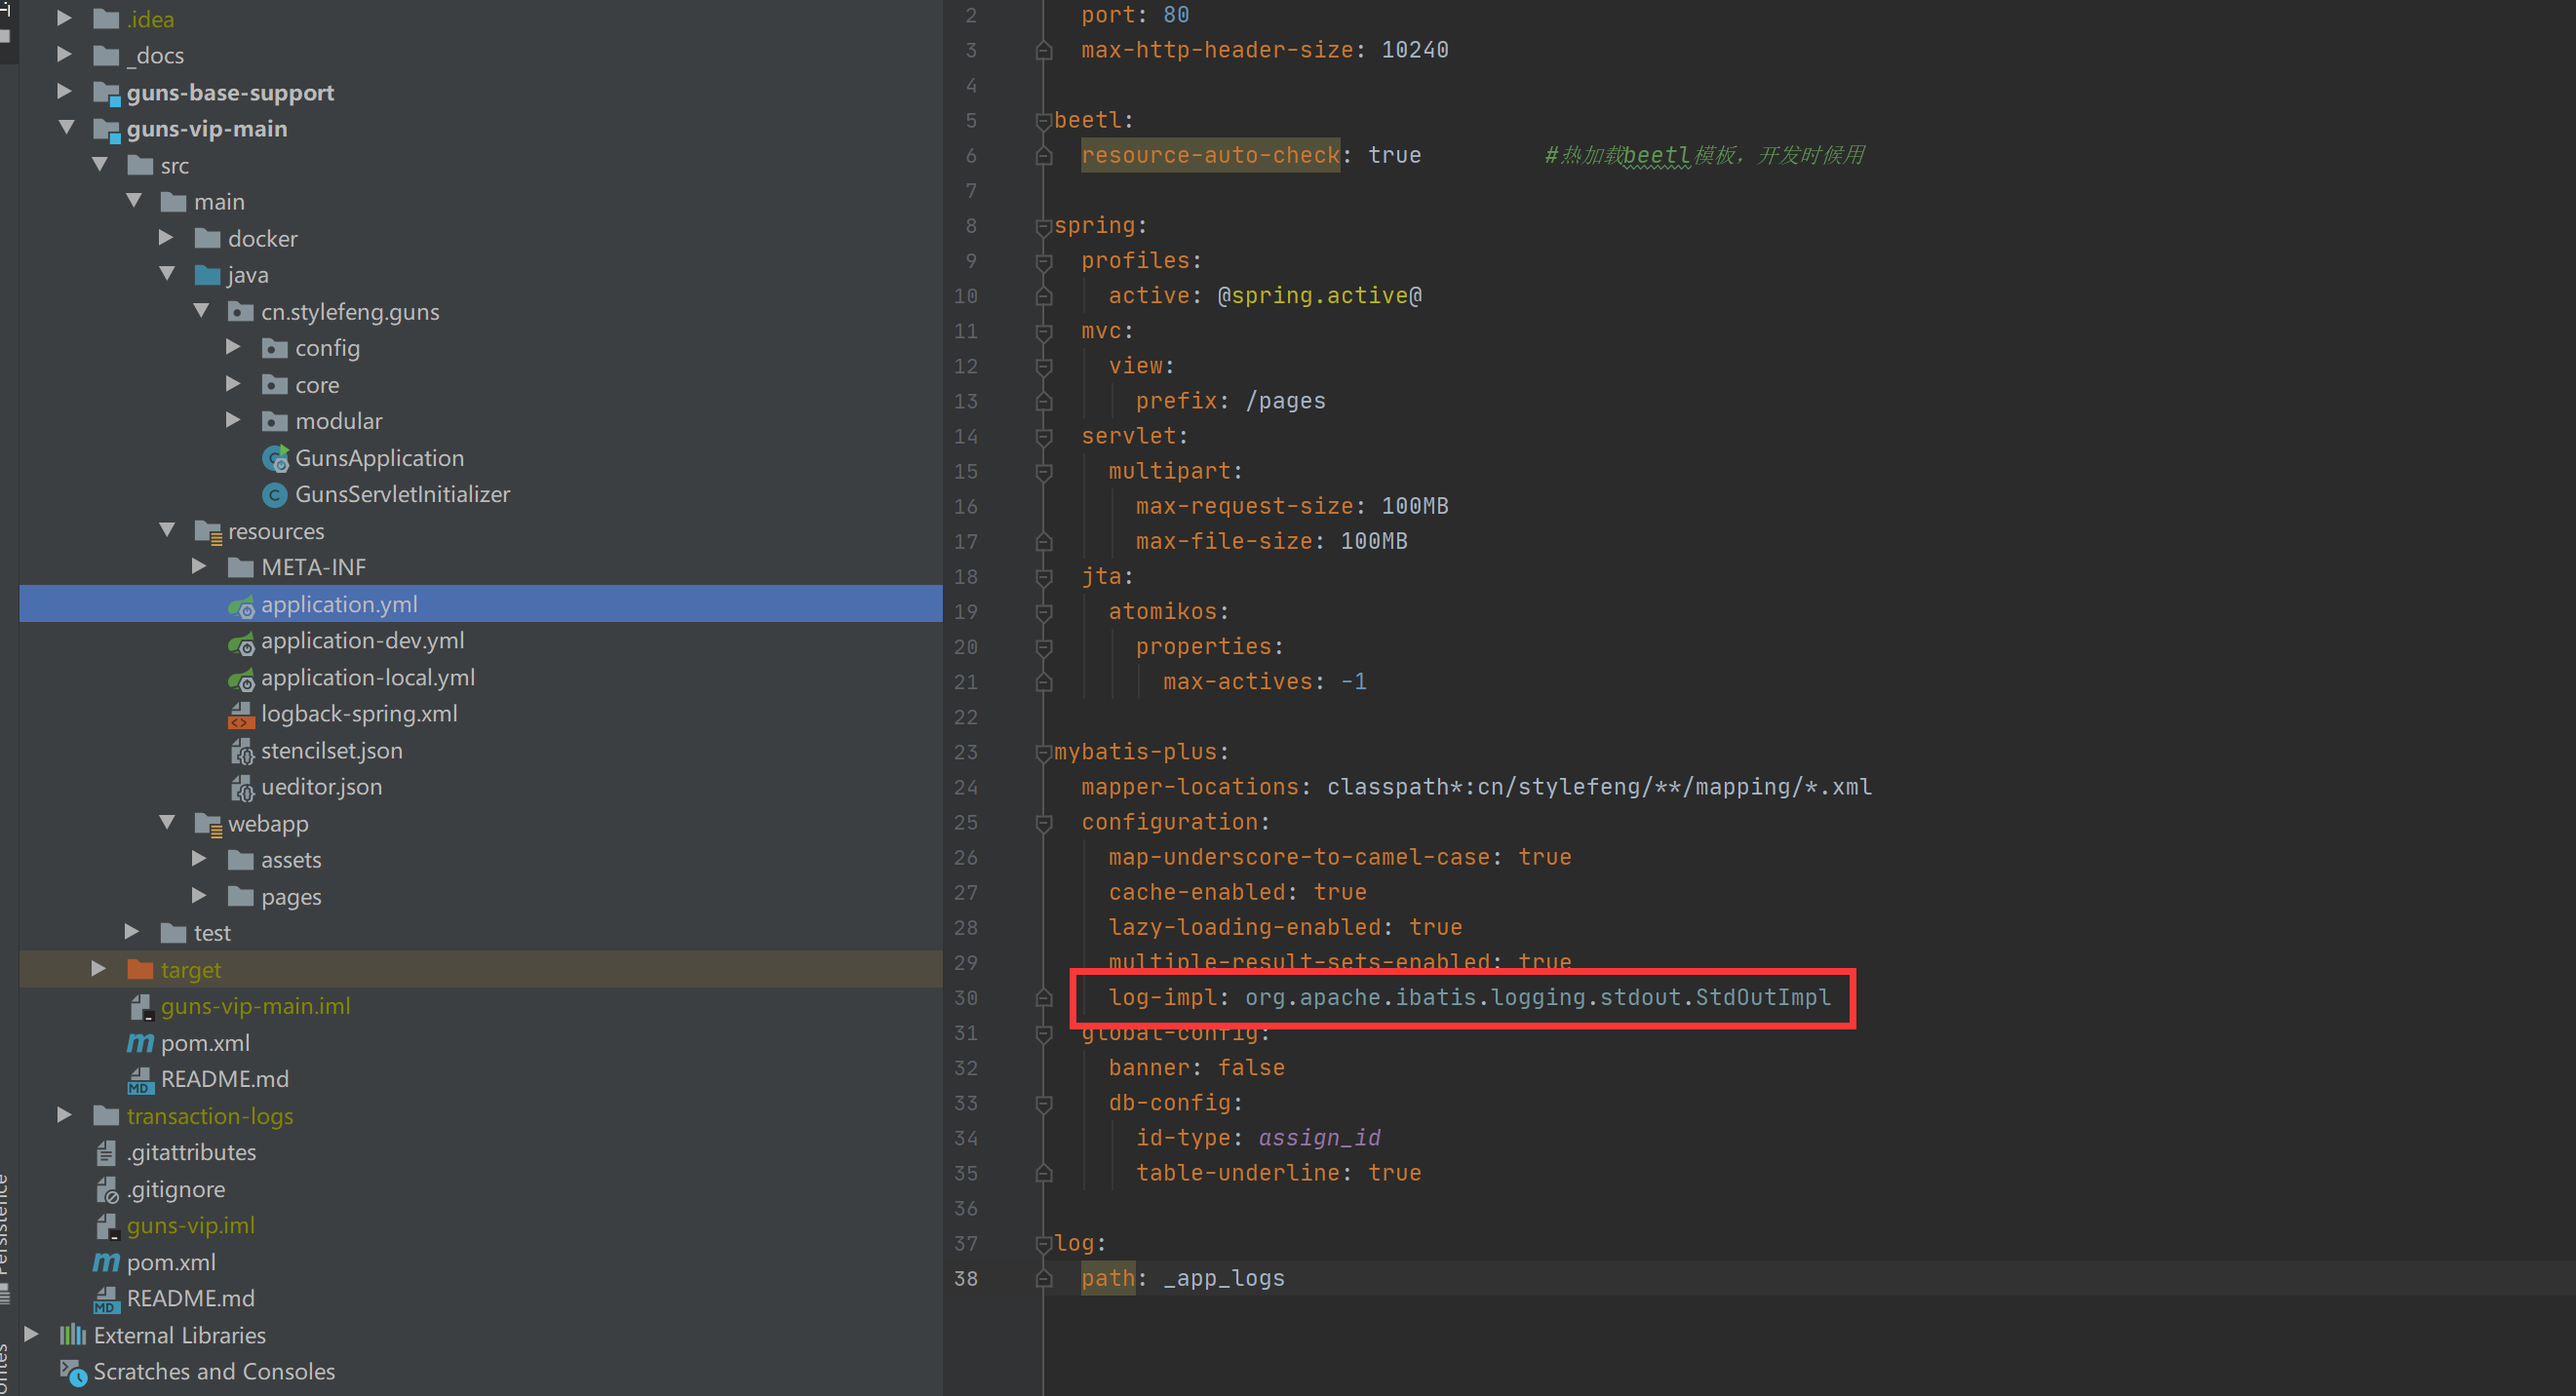Image resolution: width=2576 pixels, height=1396 pixels.
Task: Click the .gitattributes file icon
Action: tap(106, 1153)
